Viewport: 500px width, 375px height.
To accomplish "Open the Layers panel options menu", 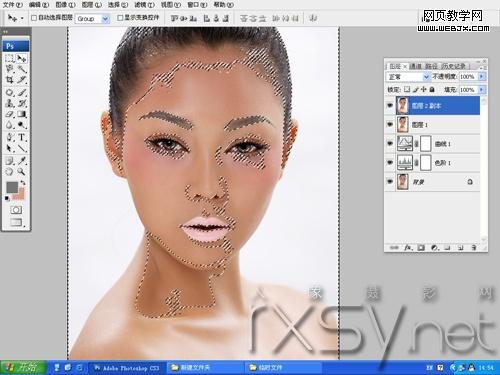I will 482,67.
